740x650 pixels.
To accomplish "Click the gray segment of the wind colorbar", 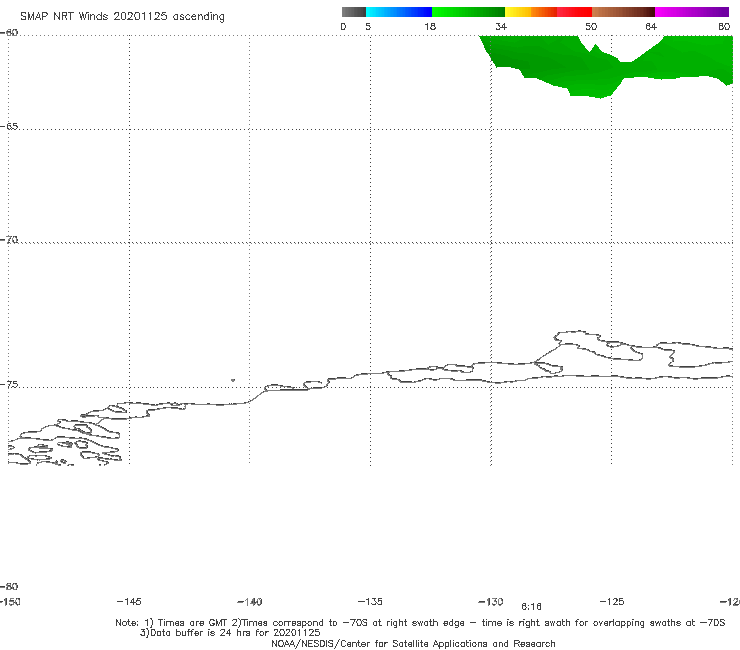I will pos(354,12).
